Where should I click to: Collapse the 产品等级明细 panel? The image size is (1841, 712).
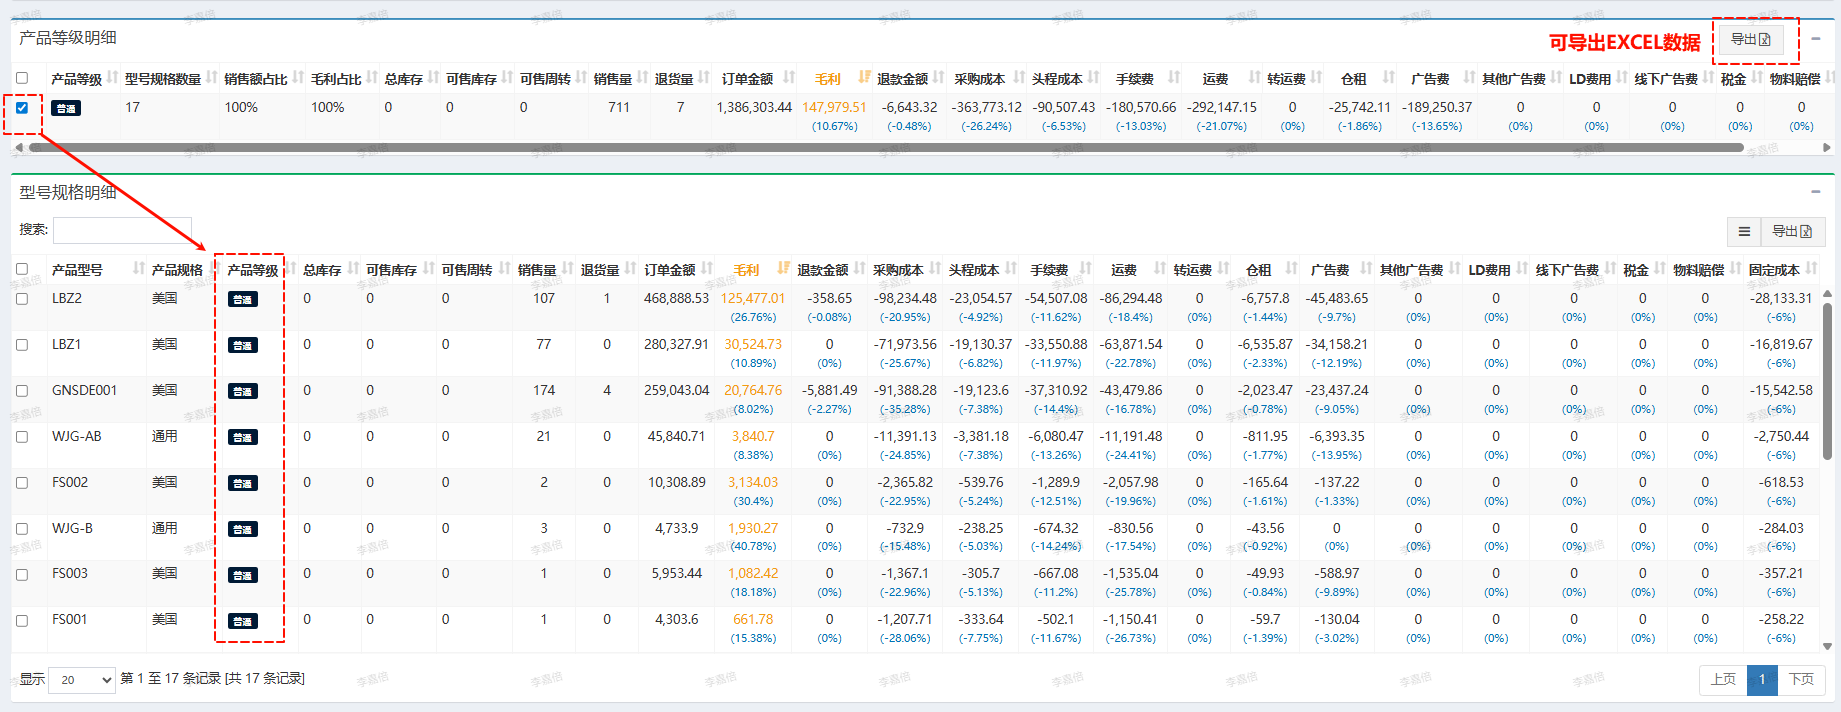pyautogui.click(x=1816, y=39)
